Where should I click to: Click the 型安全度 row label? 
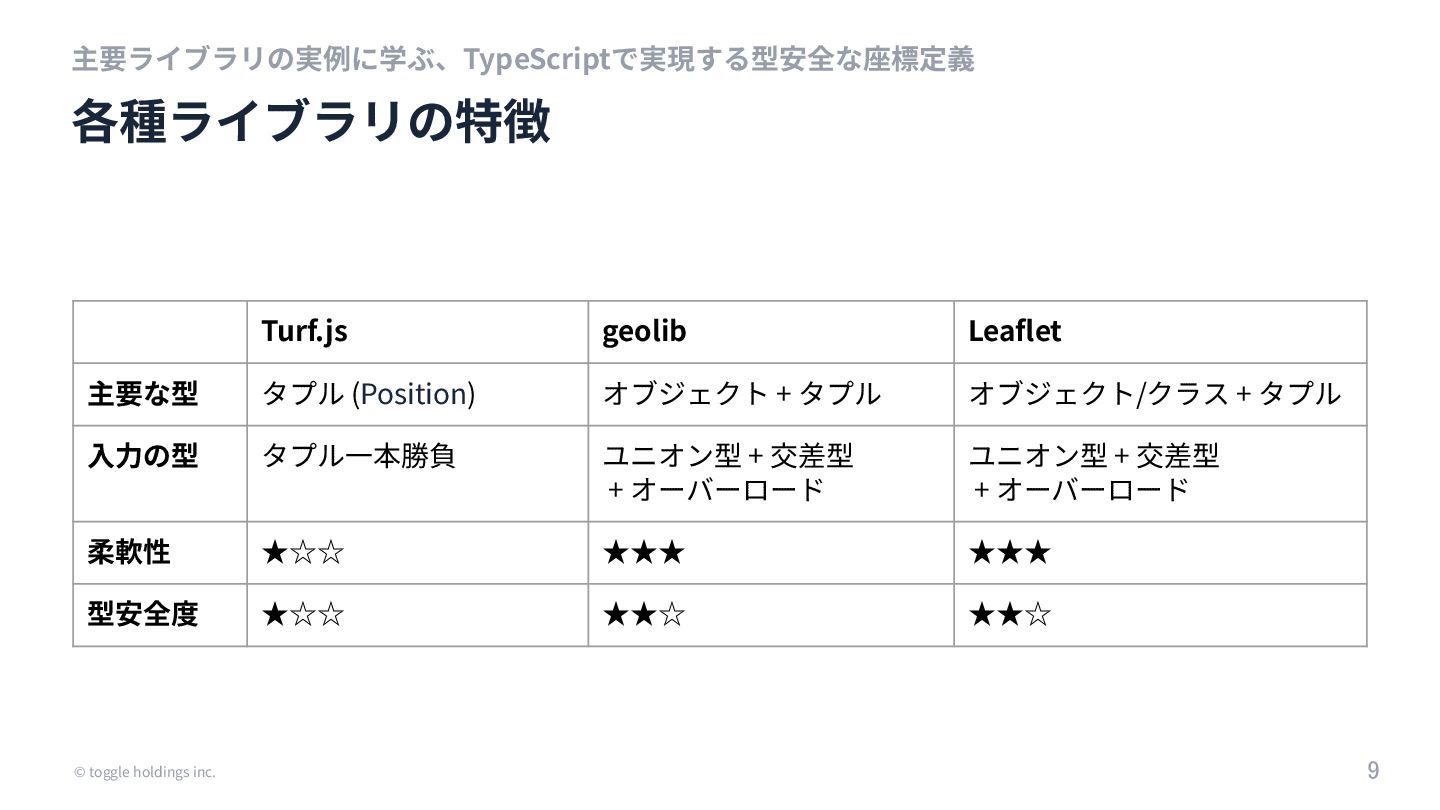143,614
